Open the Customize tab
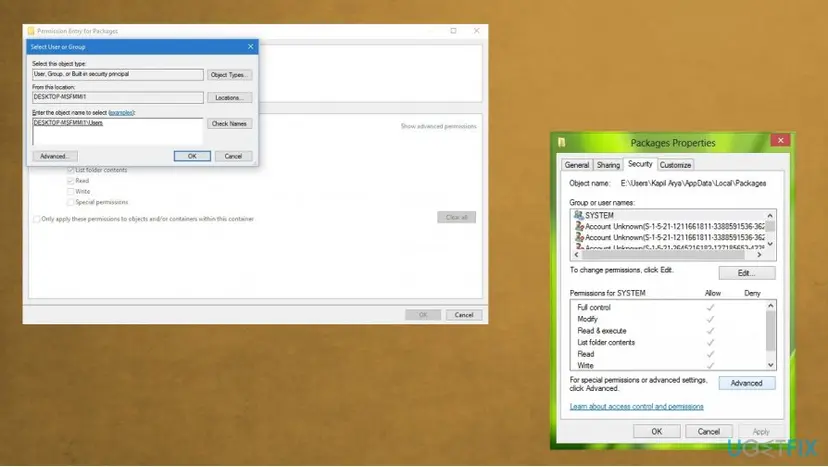 675,165
